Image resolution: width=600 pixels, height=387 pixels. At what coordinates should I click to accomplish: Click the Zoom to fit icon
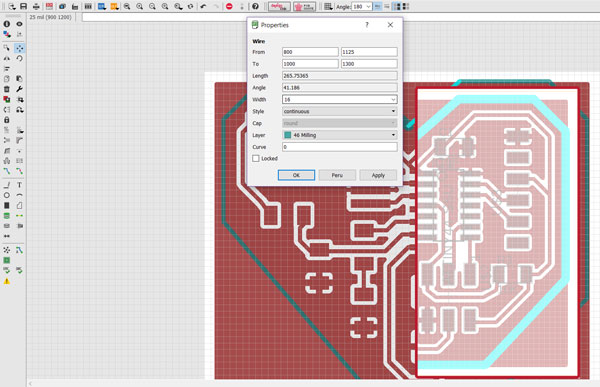pyautogui.click(x=127, y=6)
